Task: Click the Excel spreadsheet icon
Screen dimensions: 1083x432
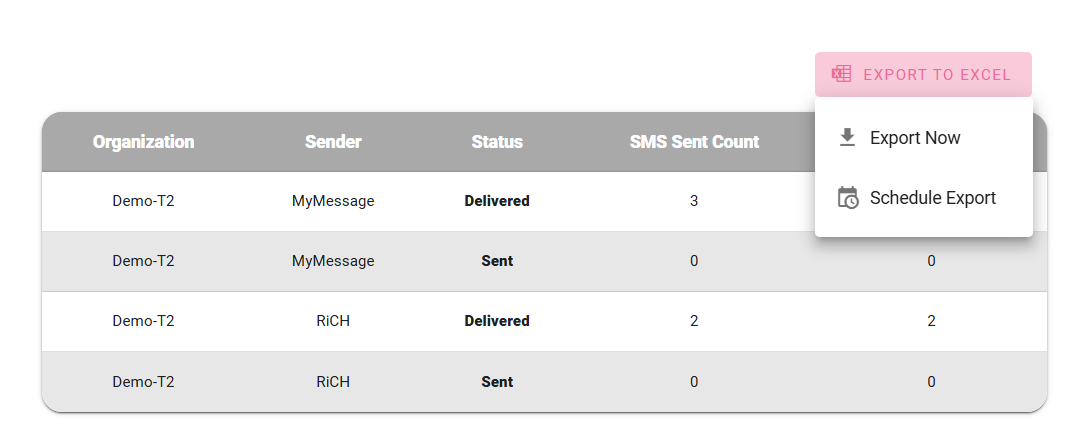Action: point(841,74)
